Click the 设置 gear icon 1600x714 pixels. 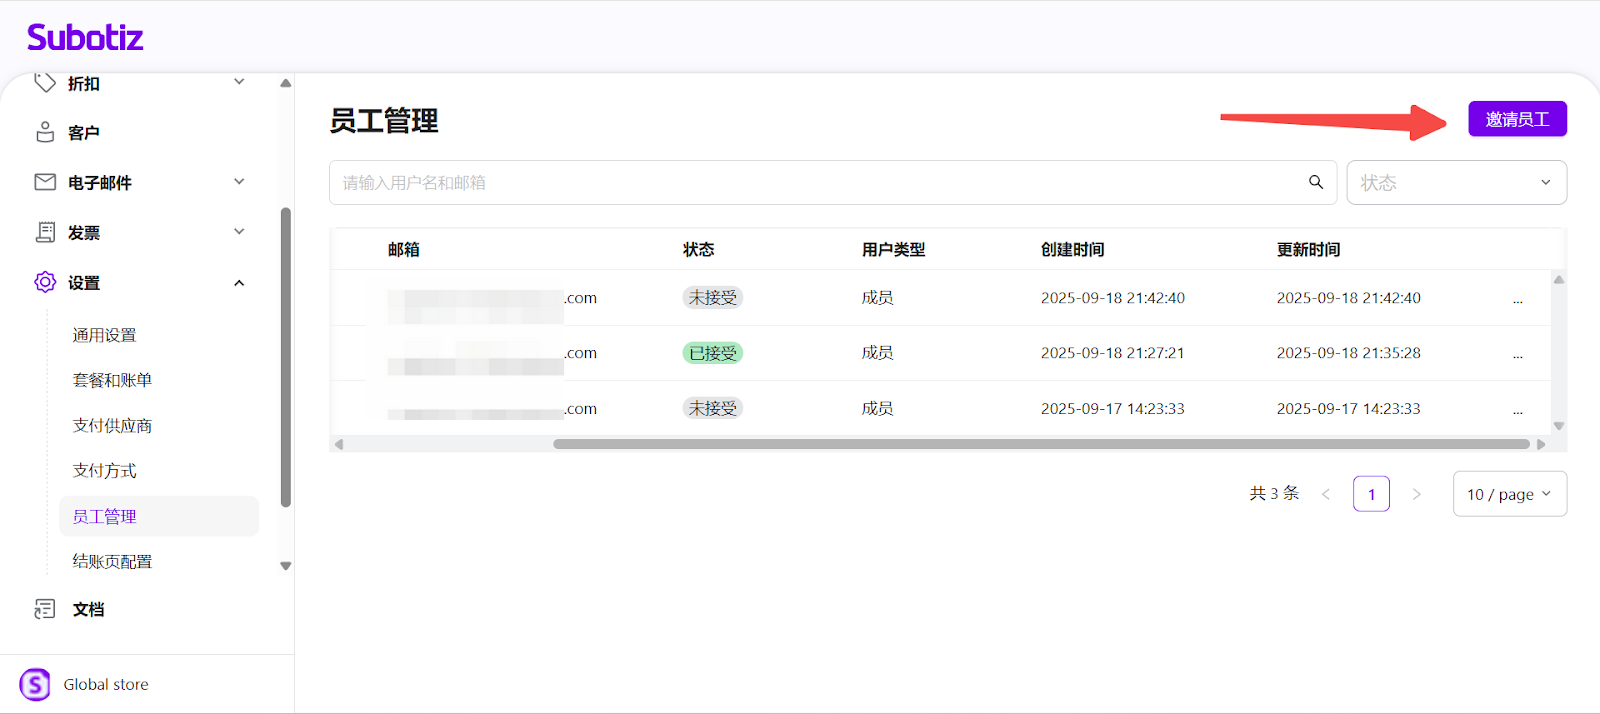pos(45,282)
